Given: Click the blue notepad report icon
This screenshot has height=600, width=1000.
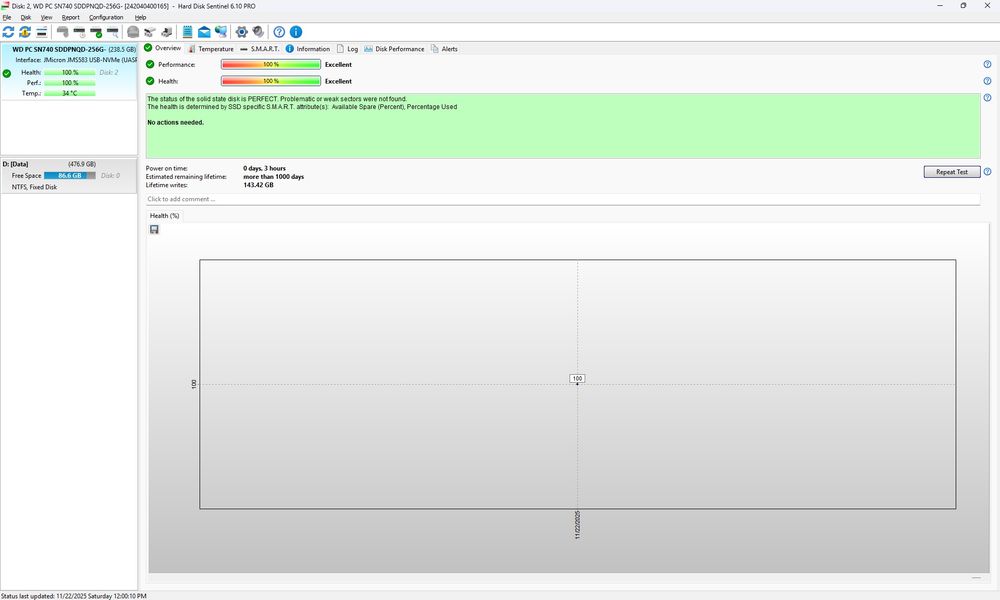Looking at the screenshot, I should coord(188,32).
